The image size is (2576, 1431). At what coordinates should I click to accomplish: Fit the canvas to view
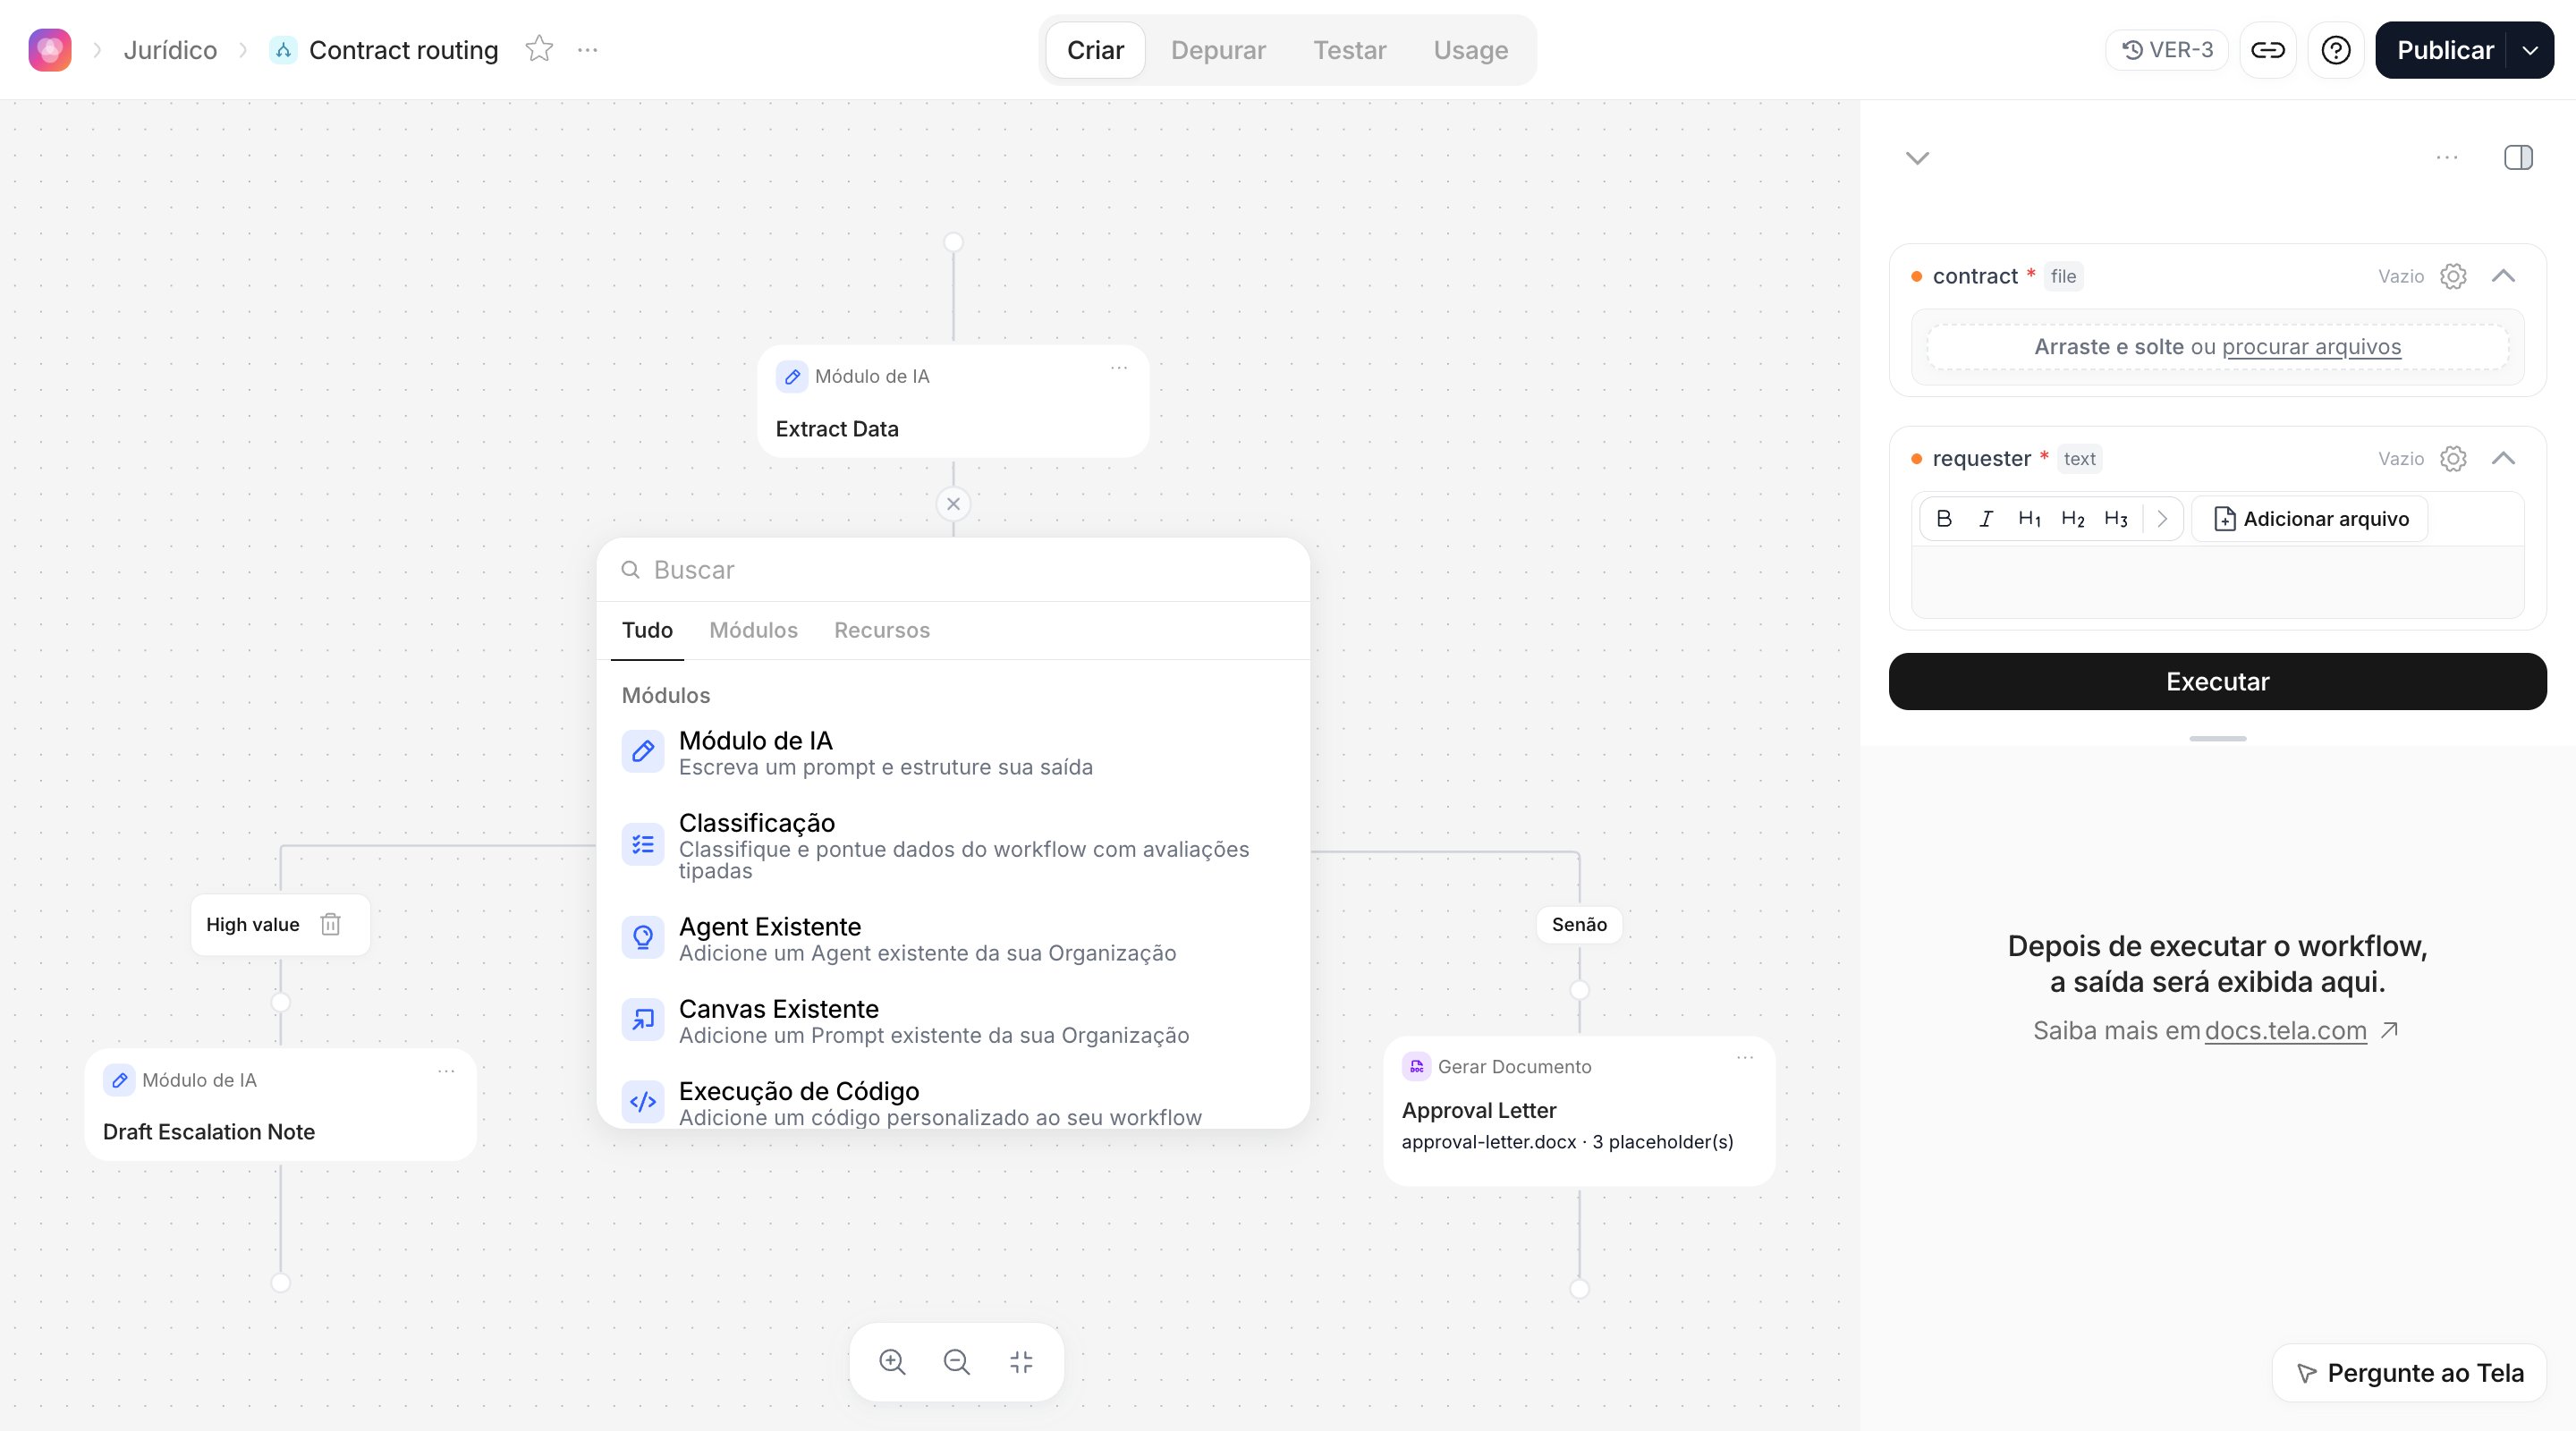pos(1021,1362)
